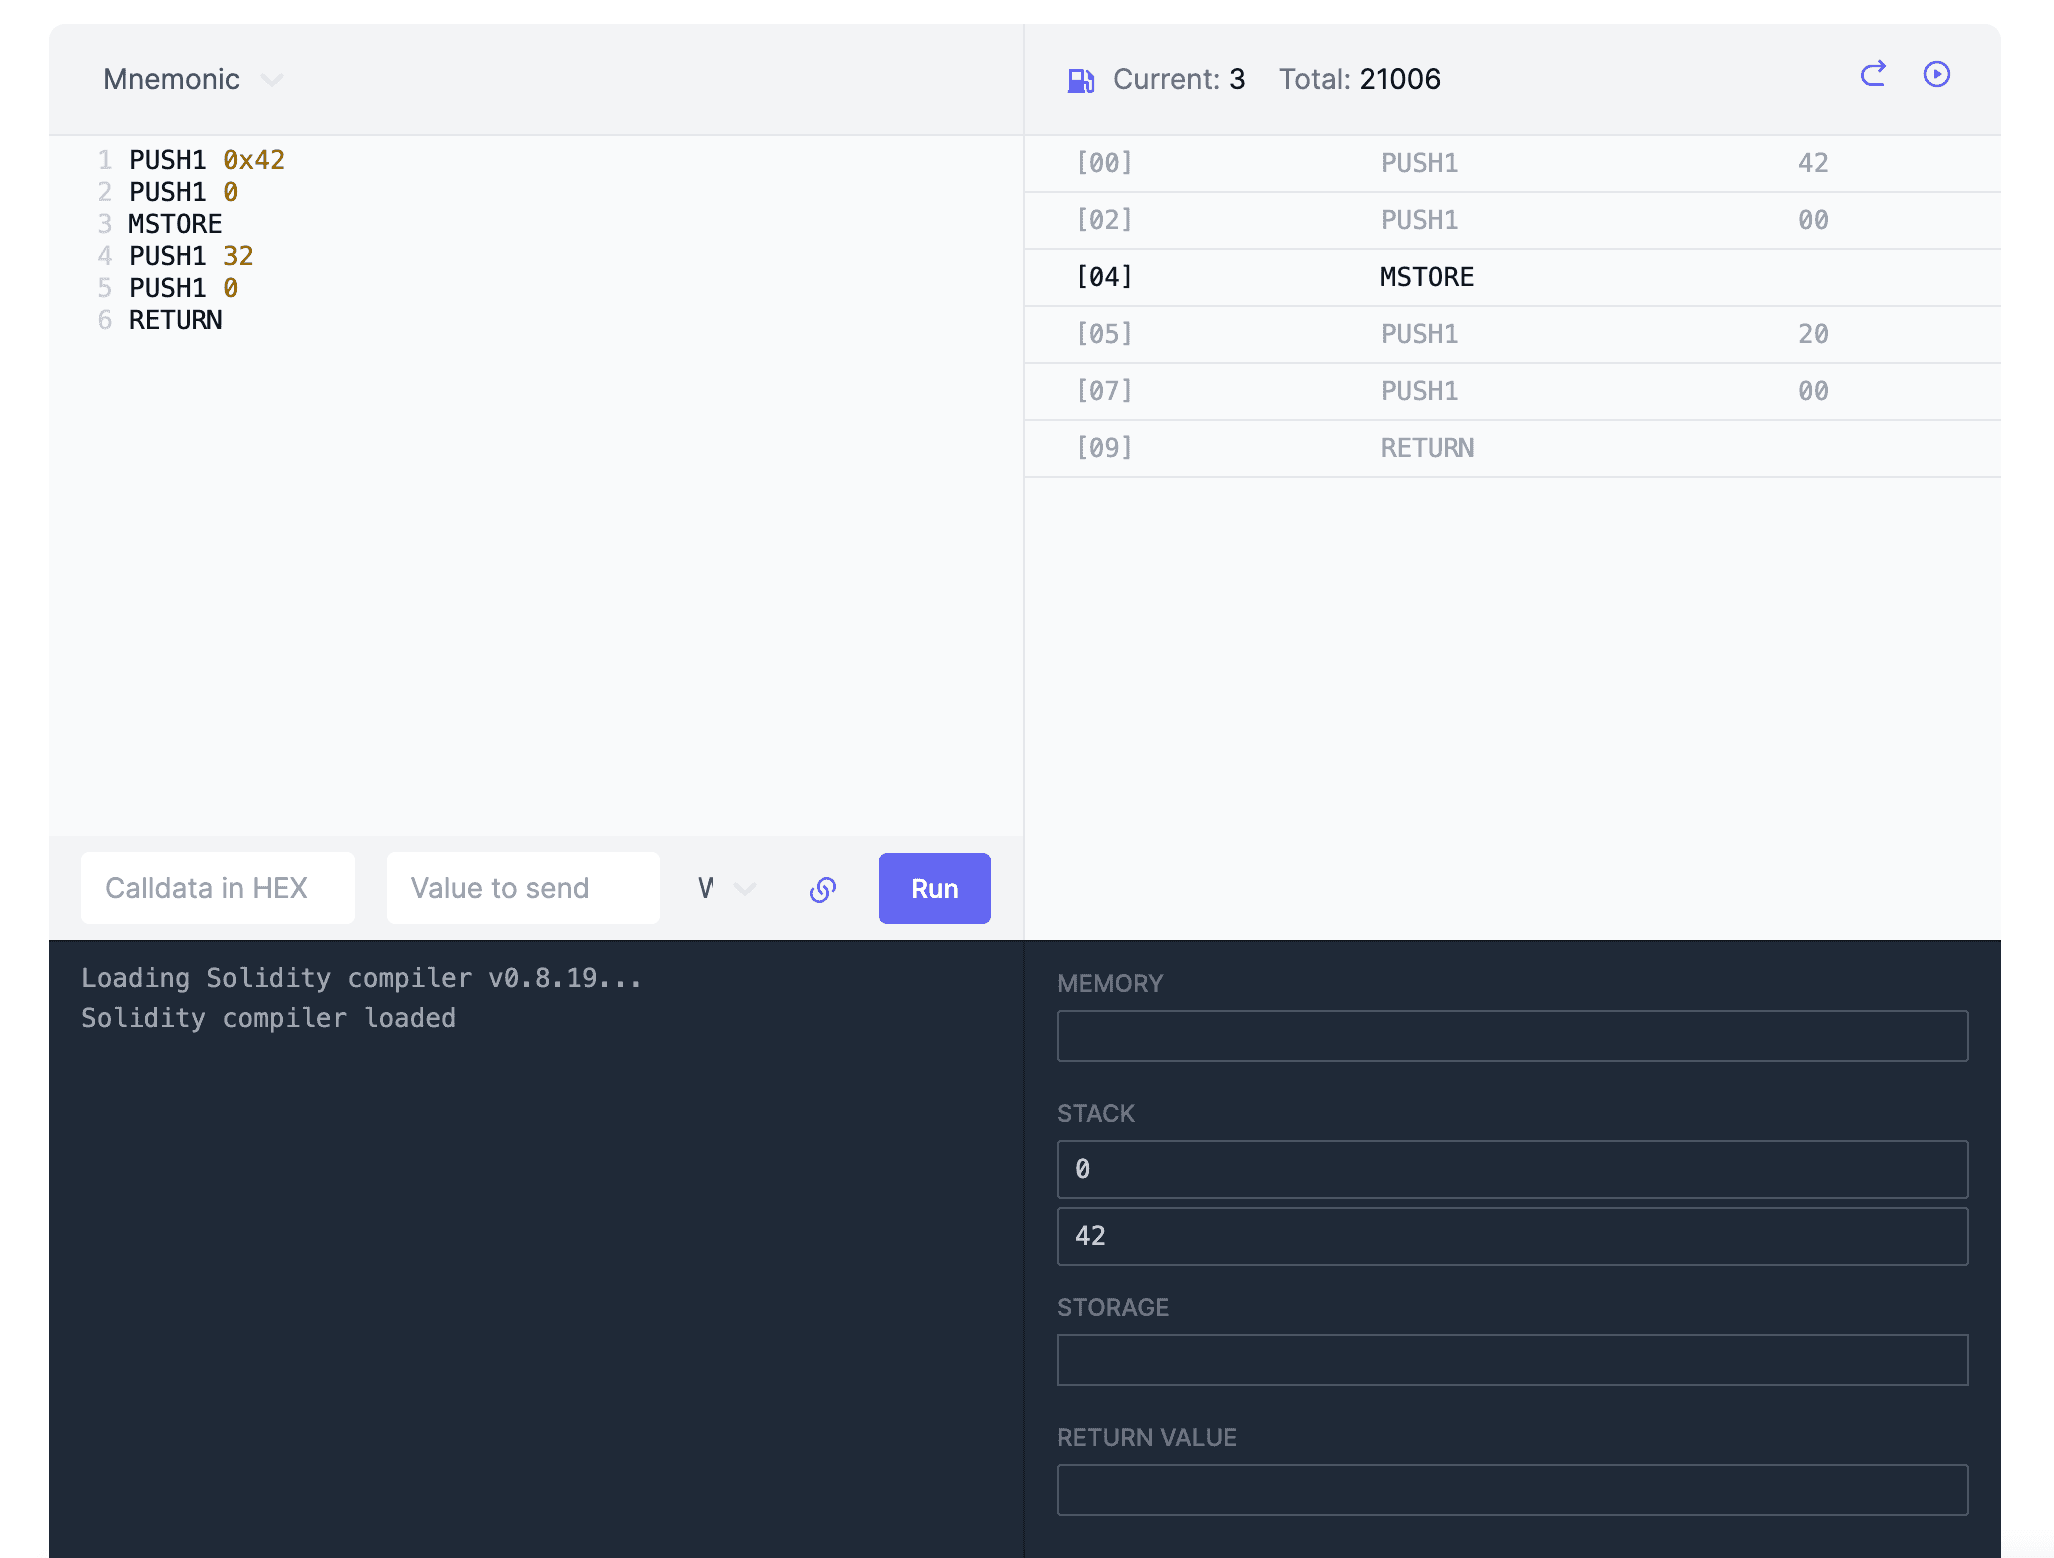
Task: Click the RETURN VALUE output box
Action: click(x=1512, y=1490)
